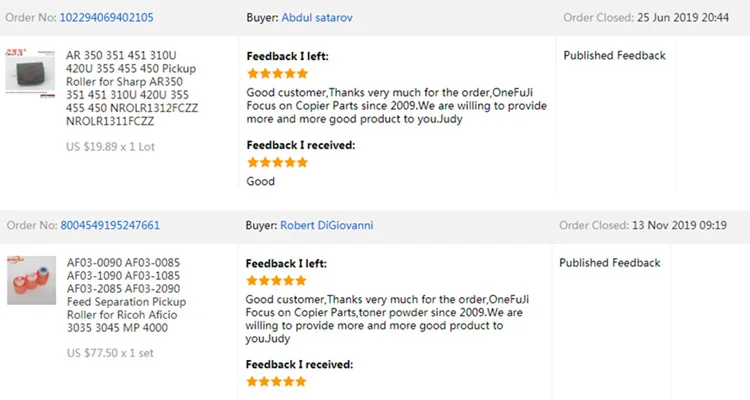This screenshot has width=750, height=400.
Task: Click star rating left for Abdul satarov's order
Action: [x=277, y=74]
